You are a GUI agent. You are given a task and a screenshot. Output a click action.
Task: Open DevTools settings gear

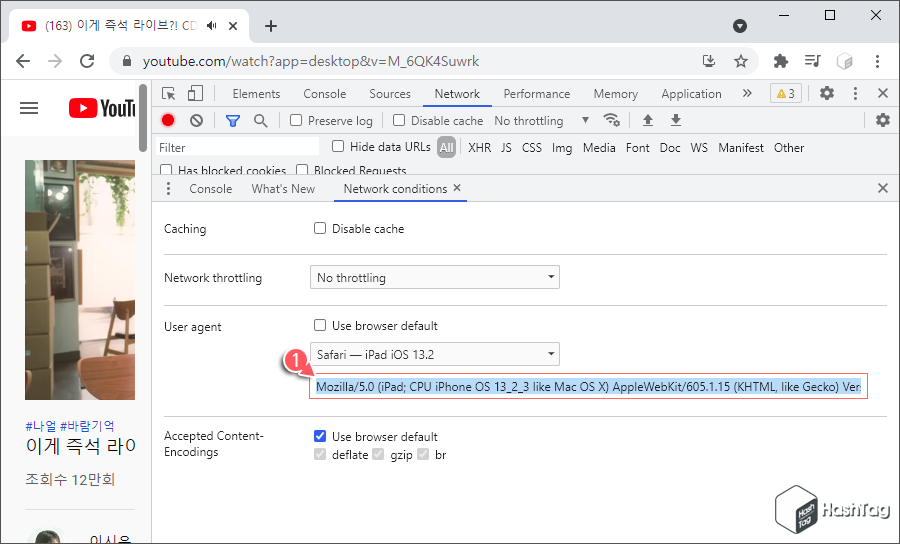pyautogui.click(x=827, y=93)
